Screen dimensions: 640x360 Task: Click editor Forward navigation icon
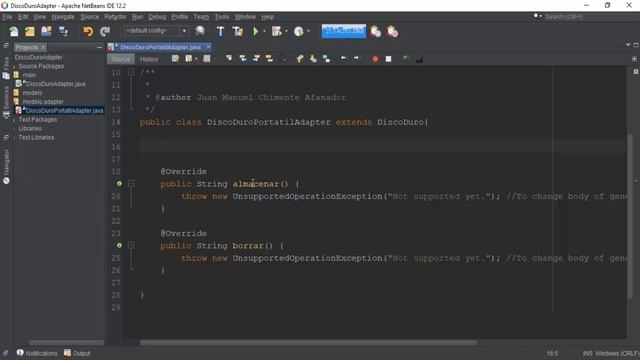[x=207, y=59]
